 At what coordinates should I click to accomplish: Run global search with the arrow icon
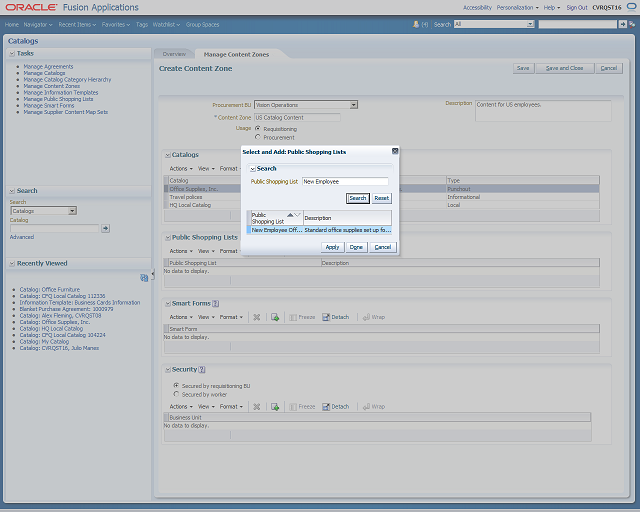(622, 24)
